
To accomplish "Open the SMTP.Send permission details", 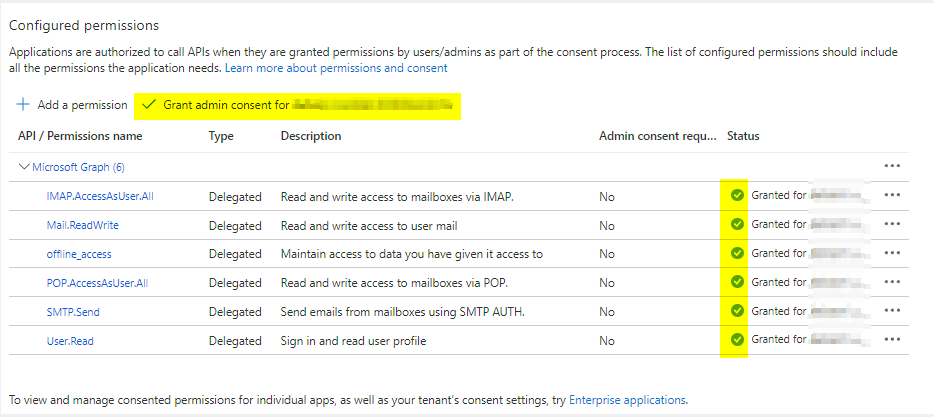I will [73, 313].
